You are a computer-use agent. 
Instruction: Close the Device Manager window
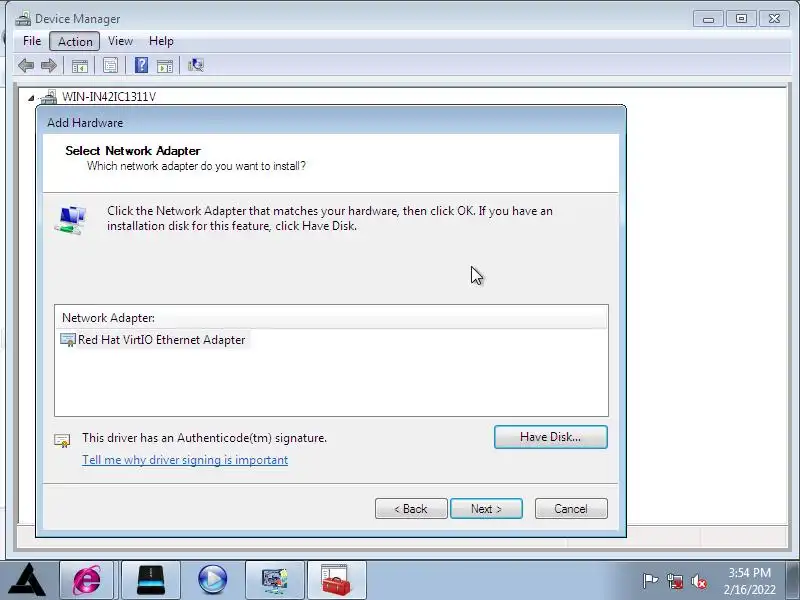point(774,19)
